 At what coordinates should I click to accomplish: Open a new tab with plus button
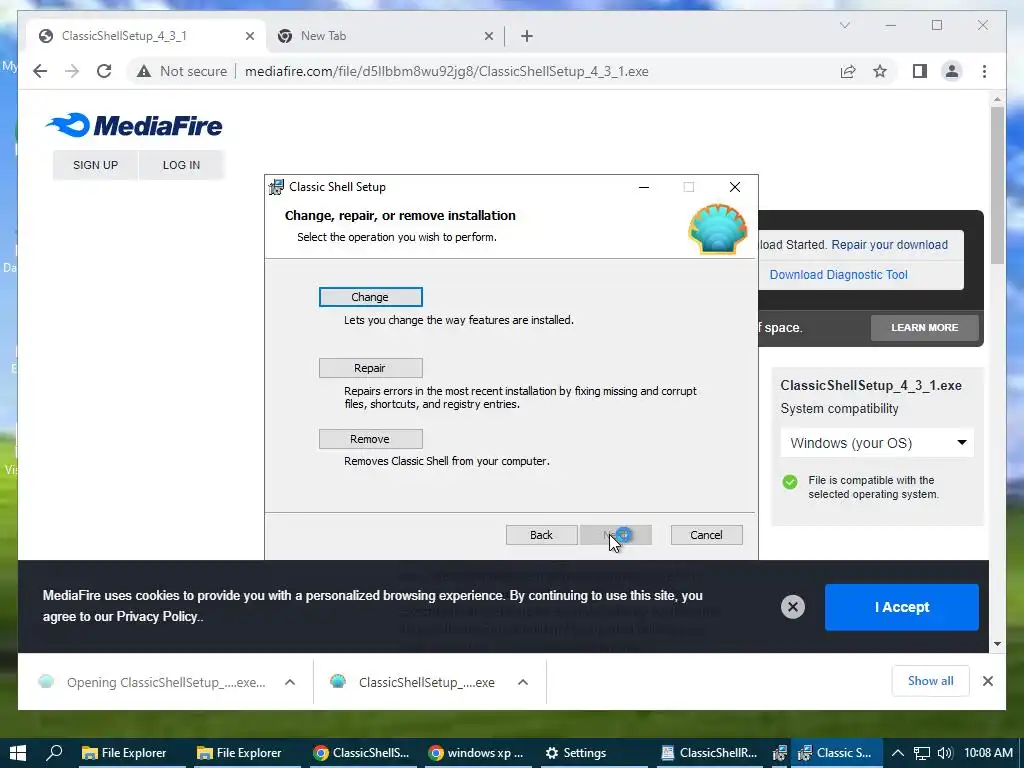(527, 36)
